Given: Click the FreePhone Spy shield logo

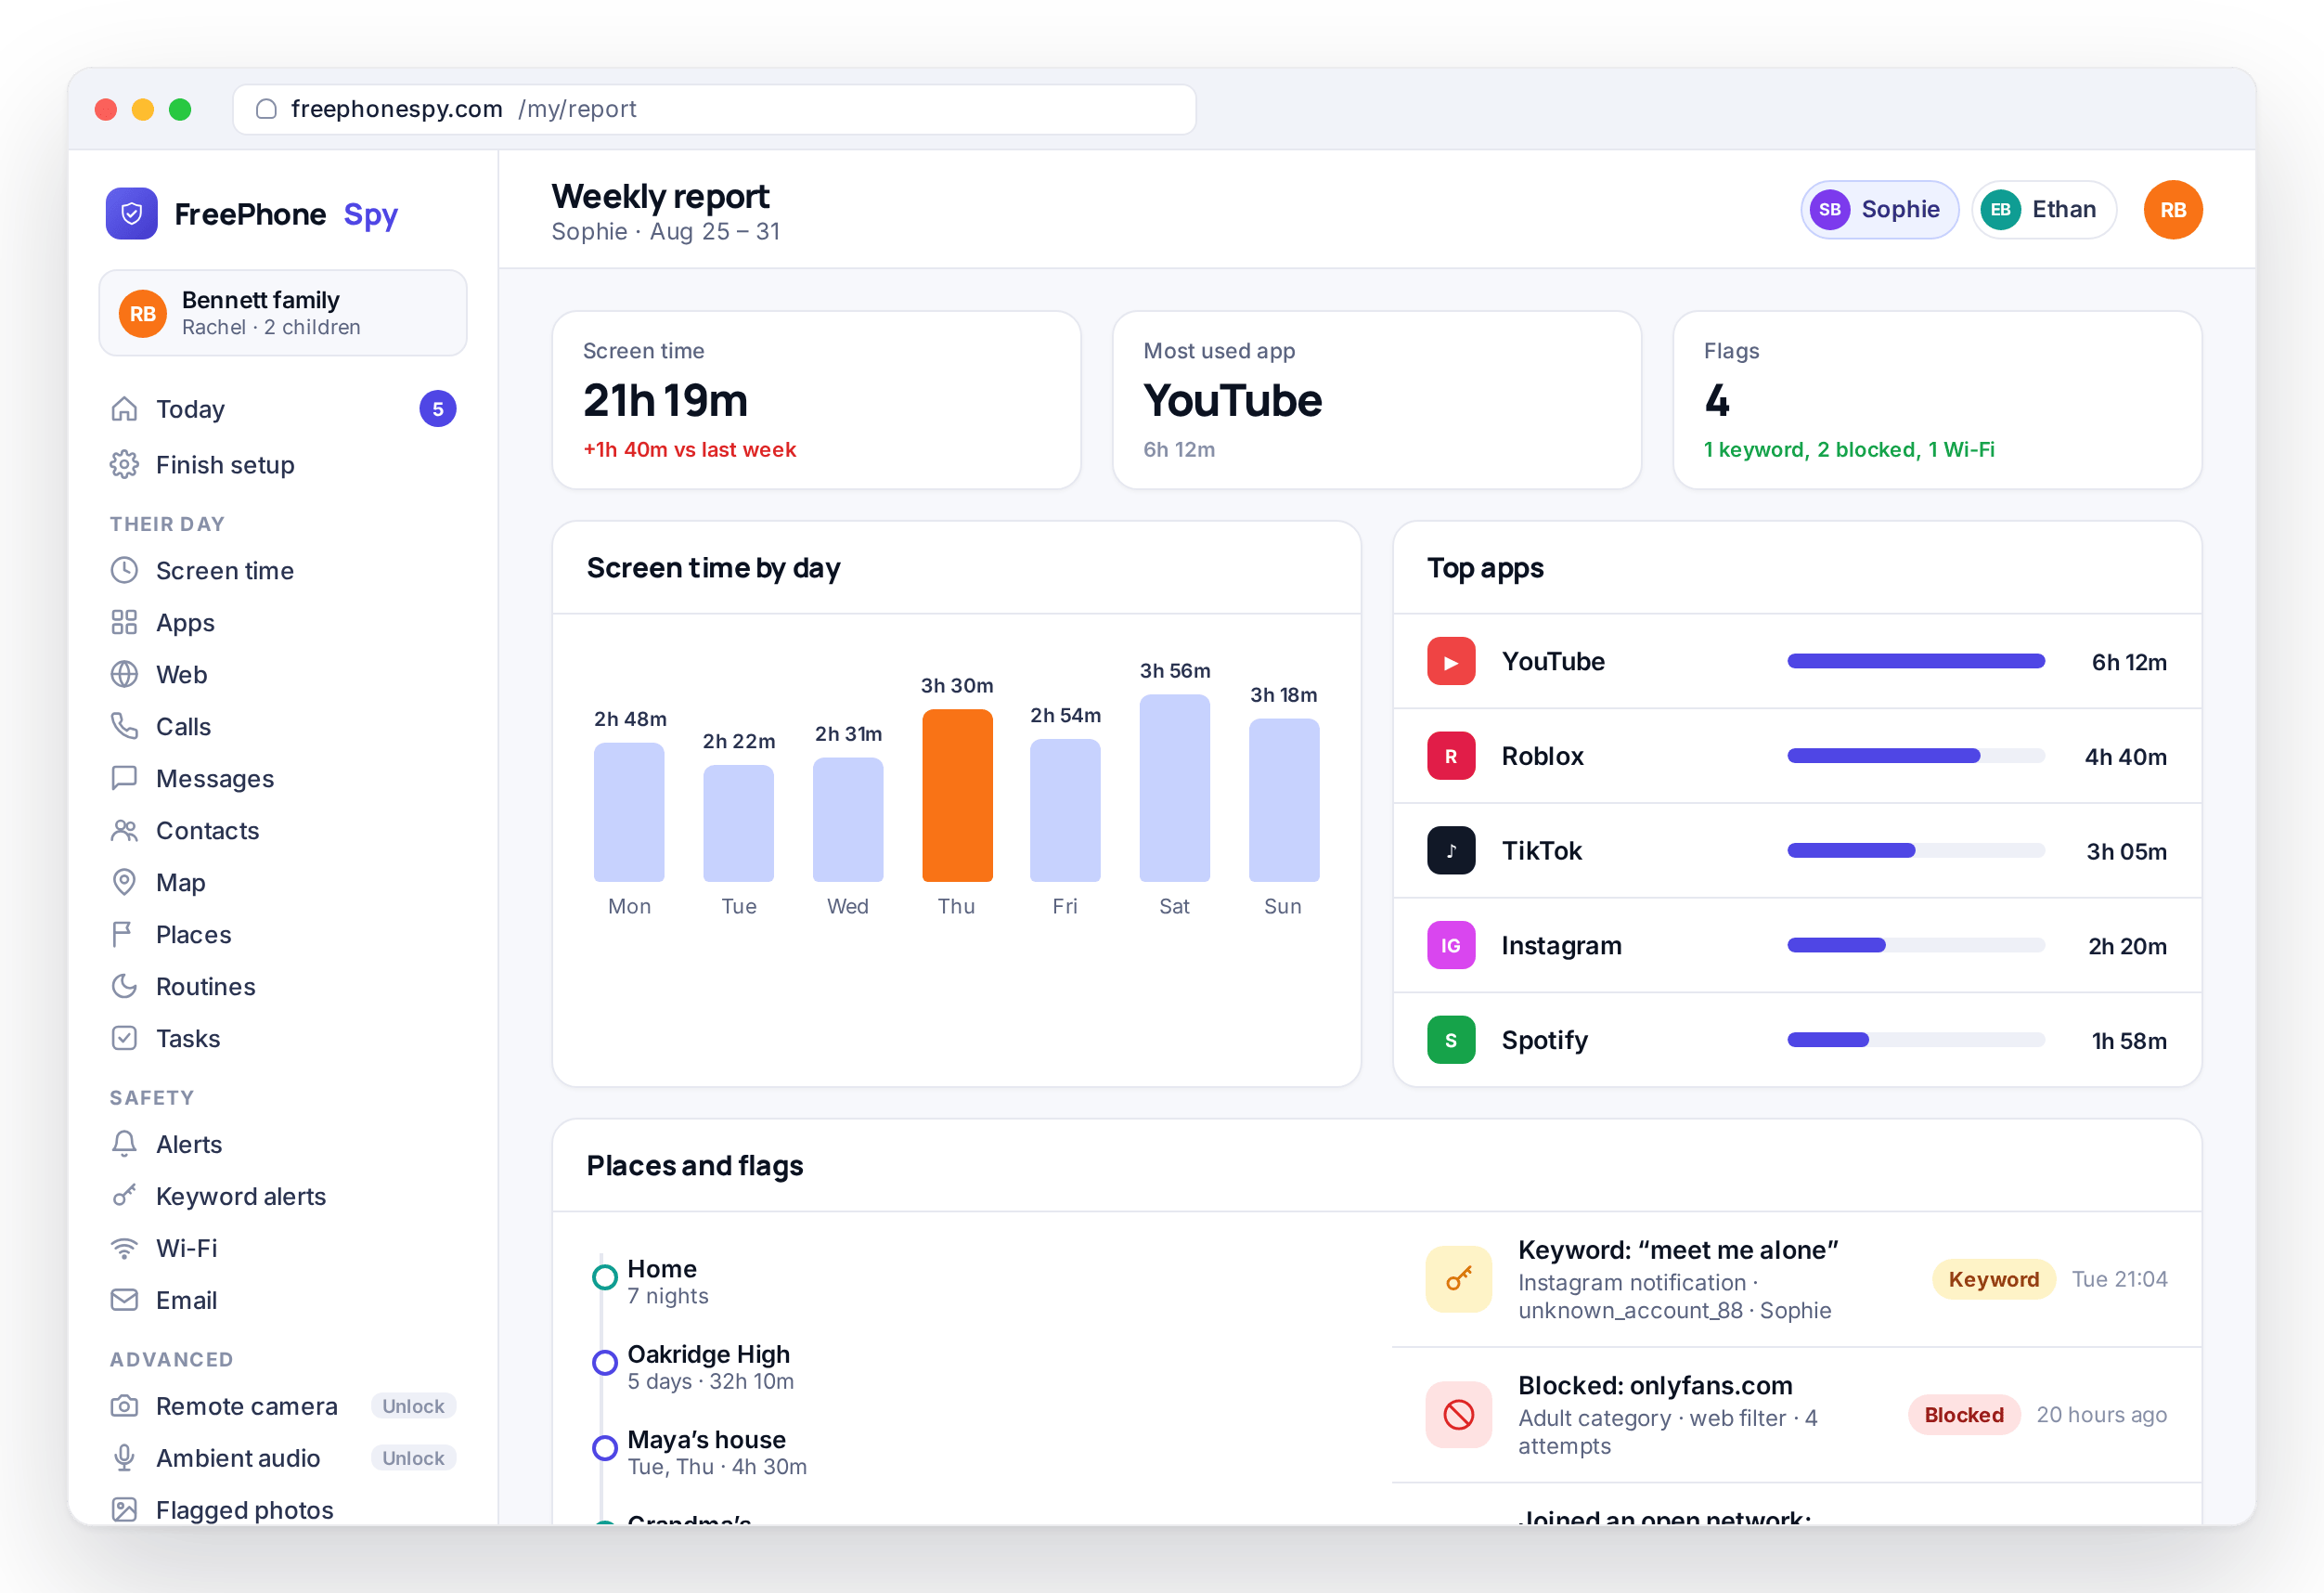Looking at the screenshot, I should coord(131,213).
